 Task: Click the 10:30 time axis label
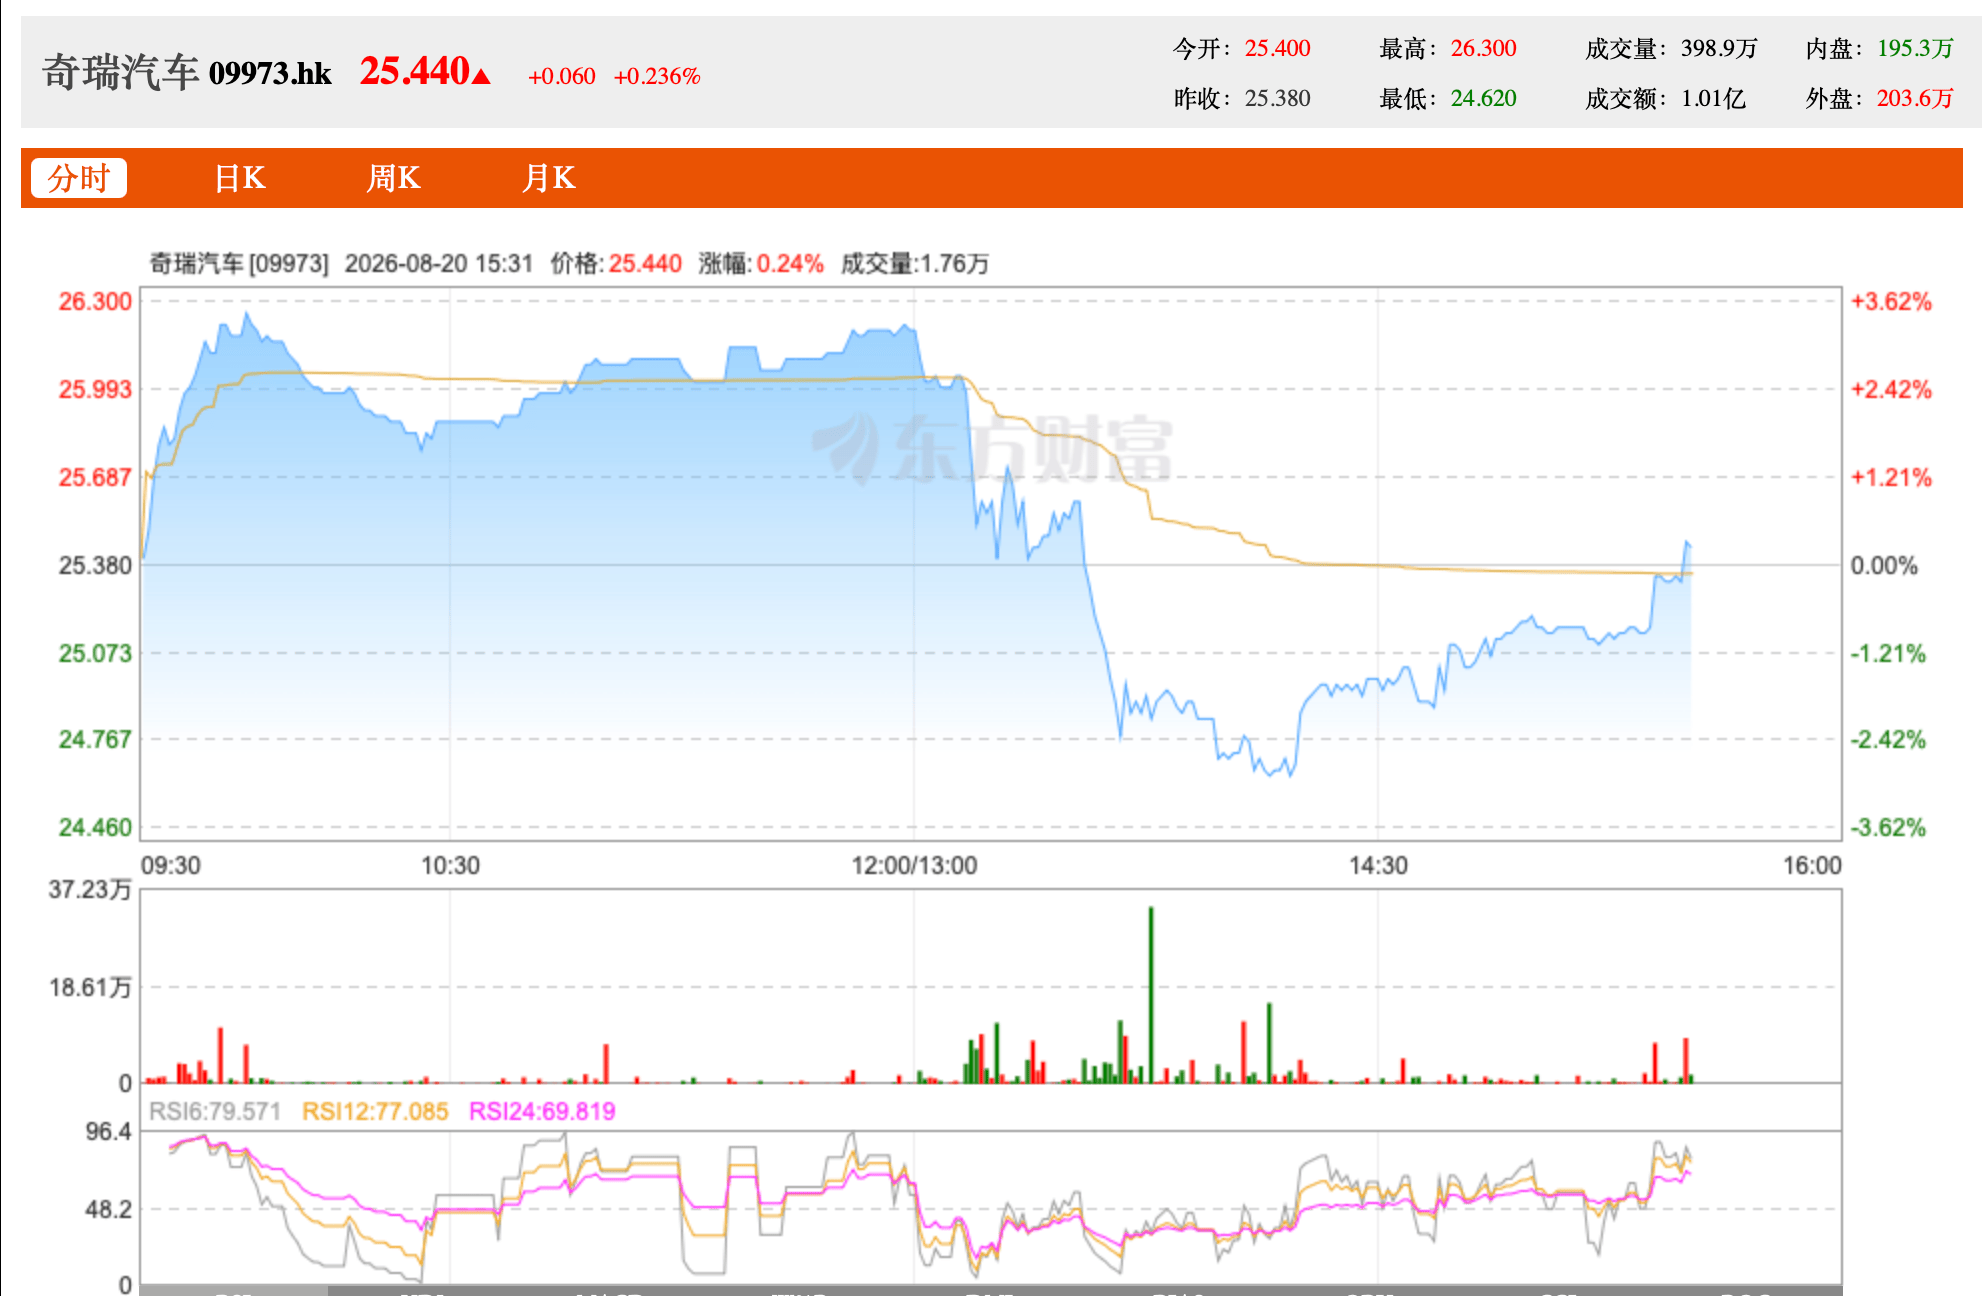click(x=450, y=865)
